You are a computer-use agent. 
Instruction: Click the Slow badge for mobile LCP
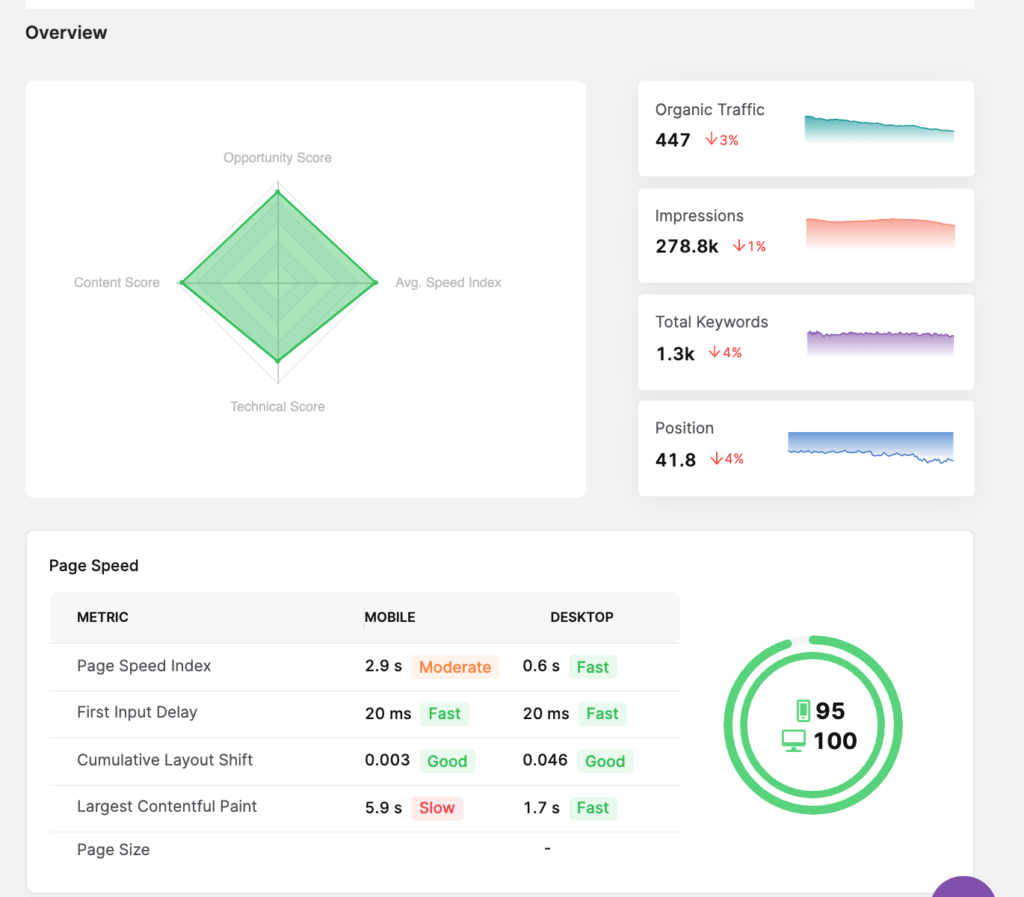point(437,808)
